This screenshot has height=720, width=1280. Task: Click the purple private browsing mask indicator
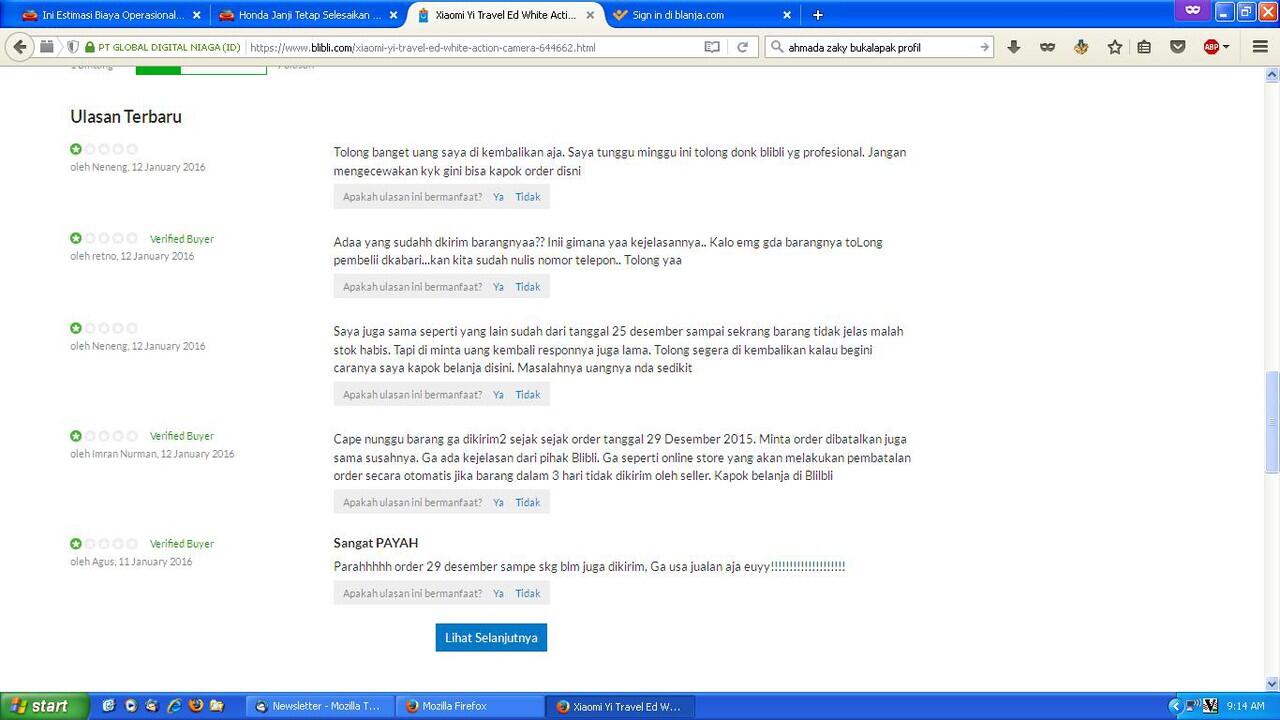tap(1193, 11)
